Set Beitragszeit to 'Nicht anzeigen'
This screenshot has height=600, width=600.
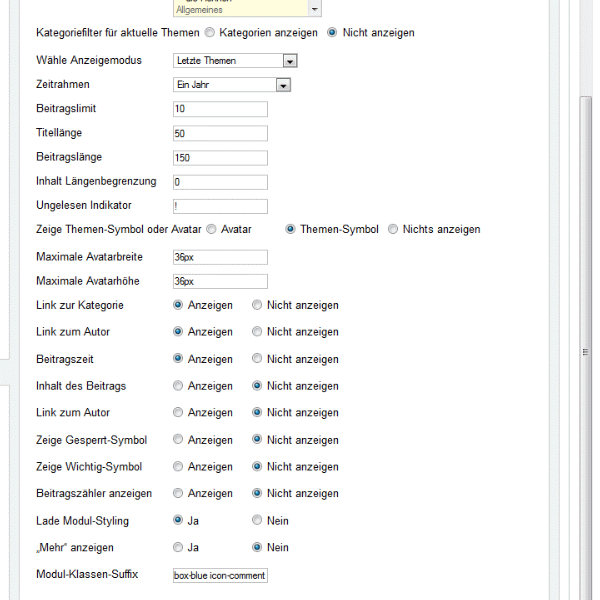(258, 359)
